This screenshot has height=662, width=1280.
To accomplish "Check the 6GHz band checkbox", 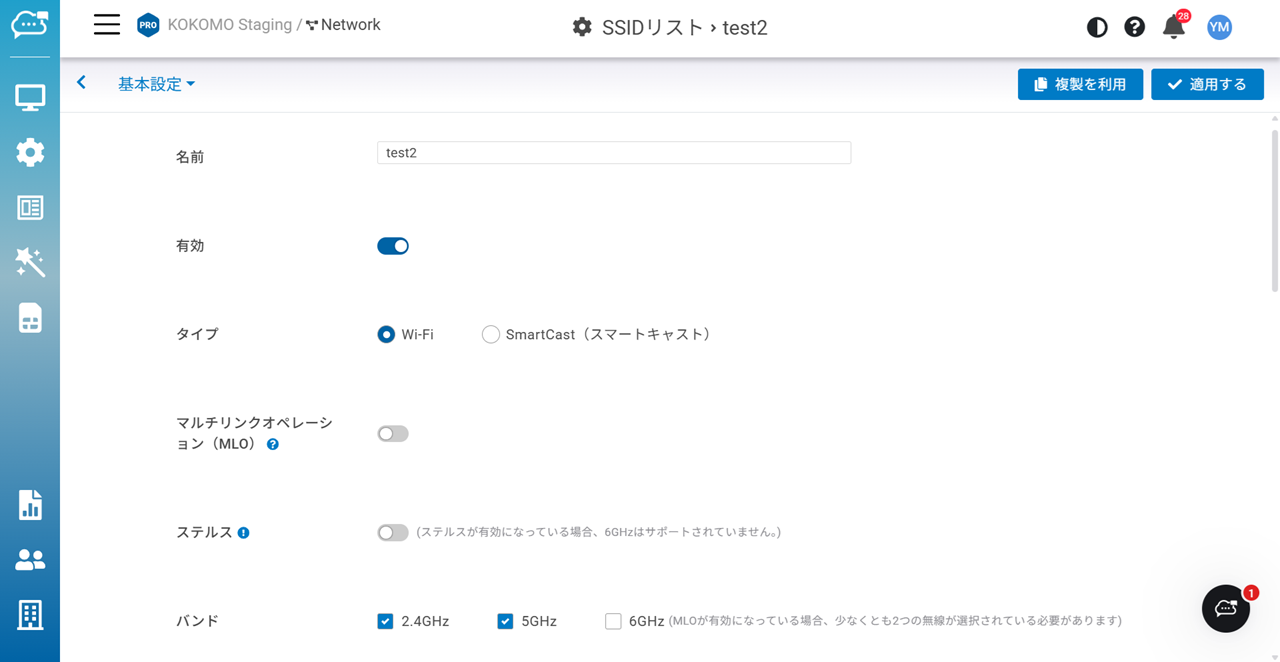I will (x=613, y=621).
